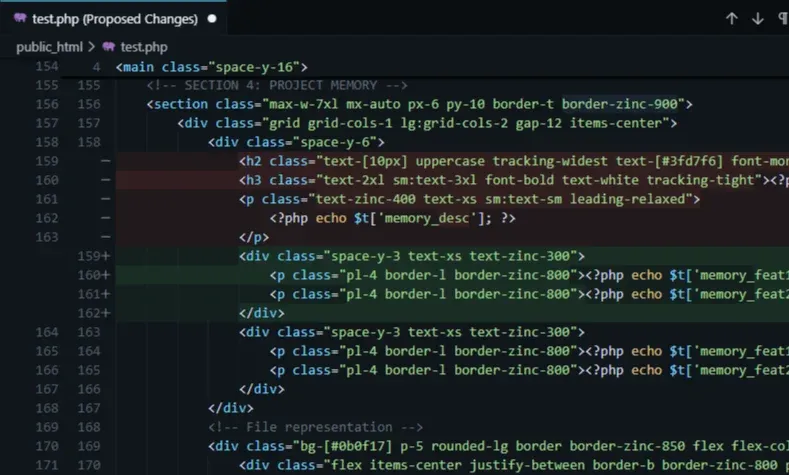The width and height of the screenshot is (789, 475).
Task: Click the PHP elephant icon in the editor tab
Action: tap(20, 19)
